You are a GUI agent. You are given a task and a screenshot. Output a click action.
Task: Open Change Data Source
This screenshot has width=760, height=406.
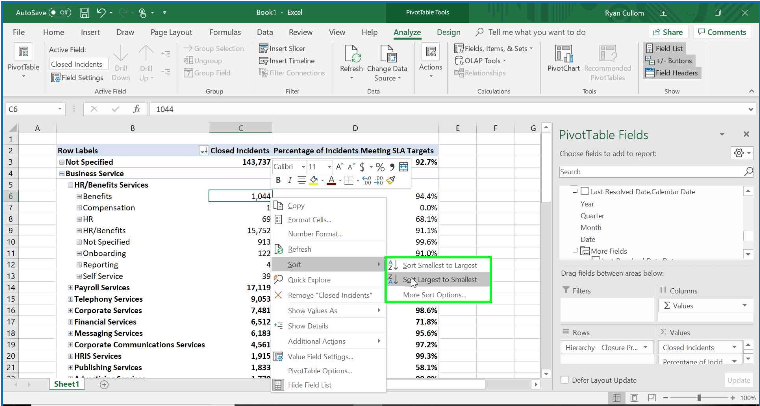click(x=387, y=63)
